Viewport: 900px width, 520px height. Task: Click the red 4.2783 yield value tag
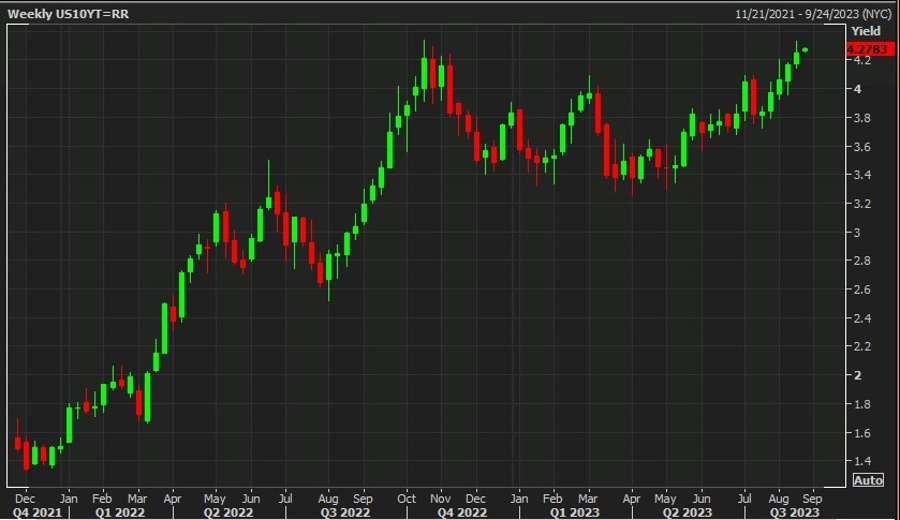(870, 49)
